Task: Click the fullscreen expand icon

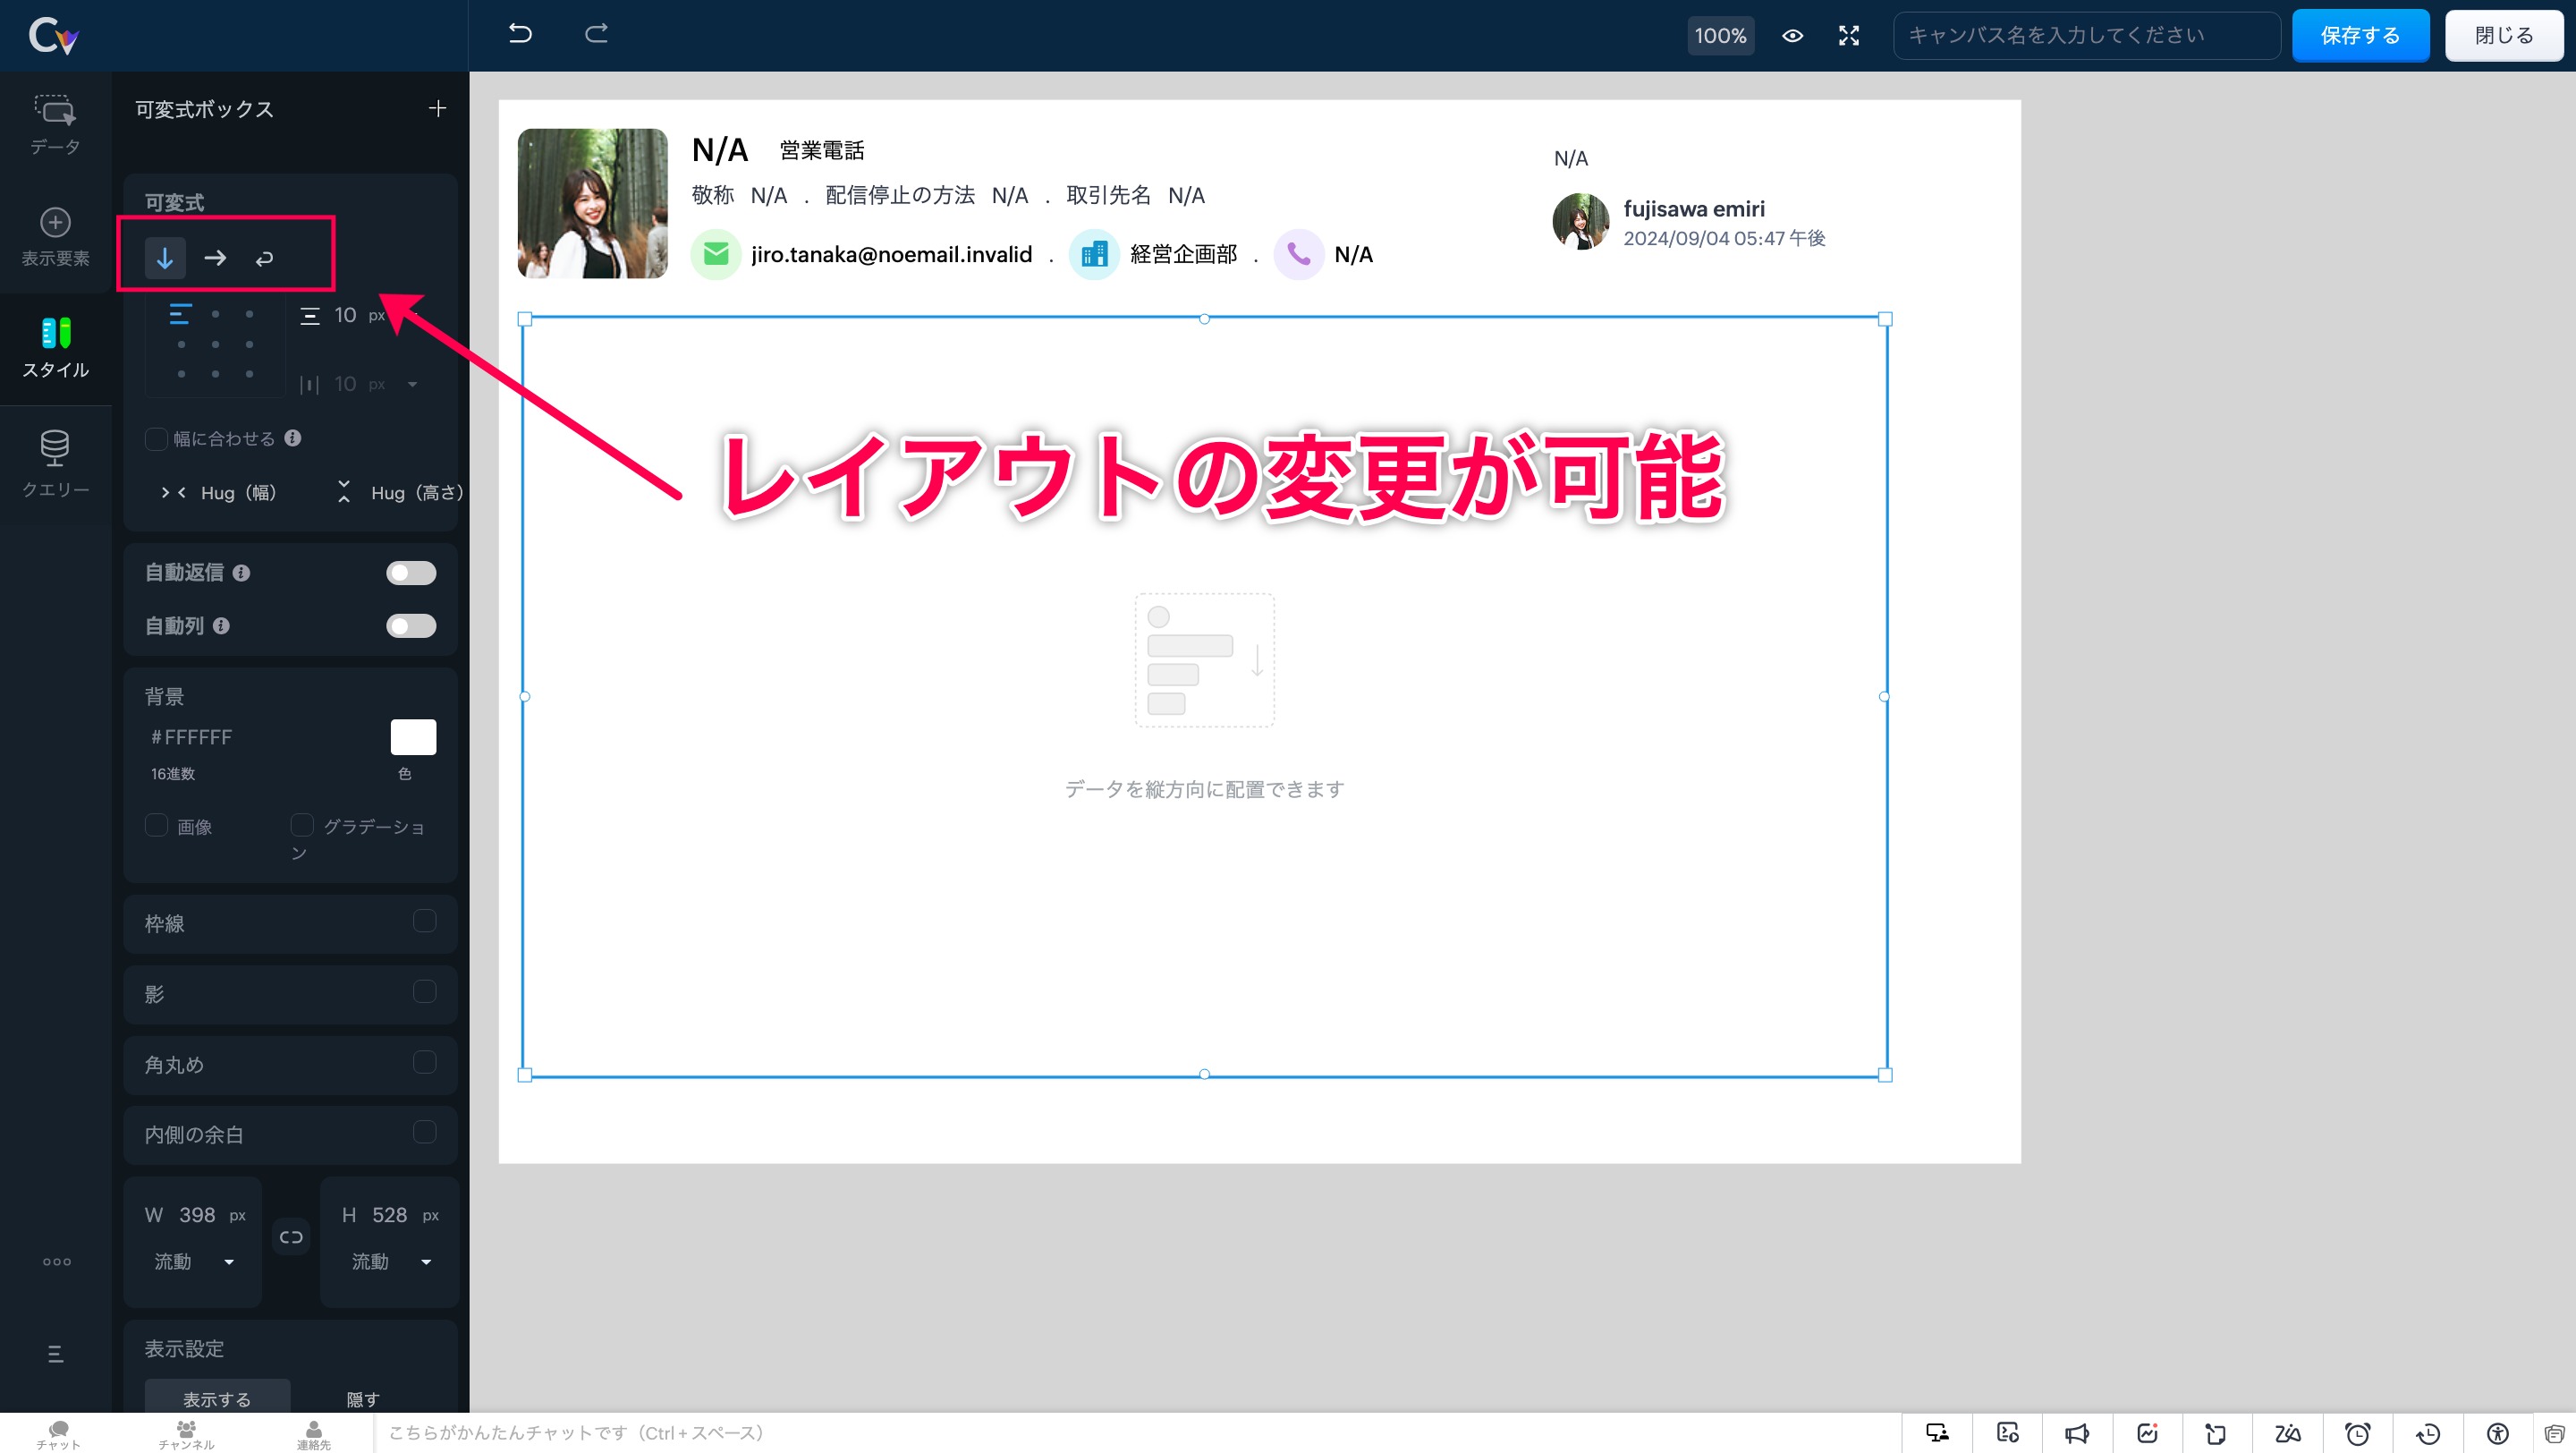Action: tap(1849, 36)
